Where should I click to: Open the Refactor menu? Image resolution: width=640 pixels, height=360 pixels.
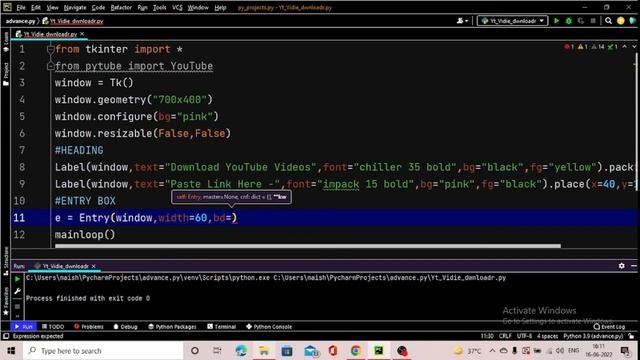tap(121, 7)
